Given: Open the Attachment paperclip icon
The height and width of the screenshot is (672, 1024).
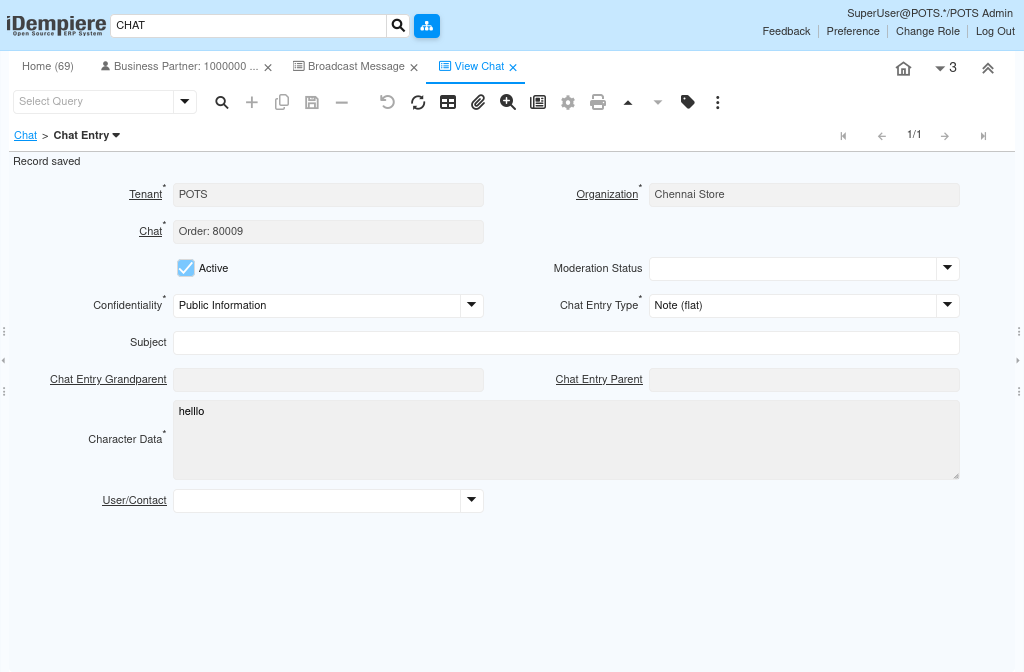Looking at the screenshot, I should [478, 103].
